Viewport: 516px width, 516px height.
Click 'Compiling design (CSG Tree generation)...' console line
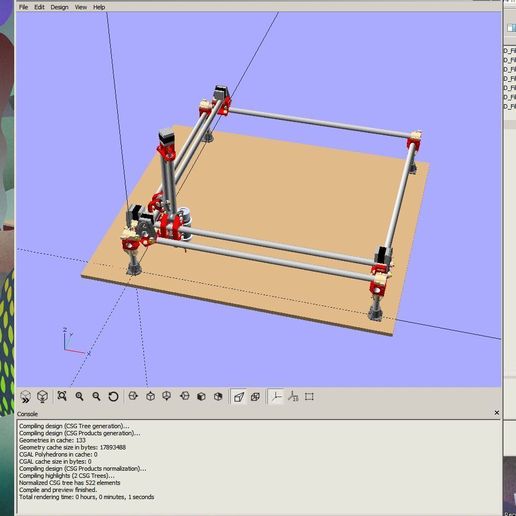point(74,426)
